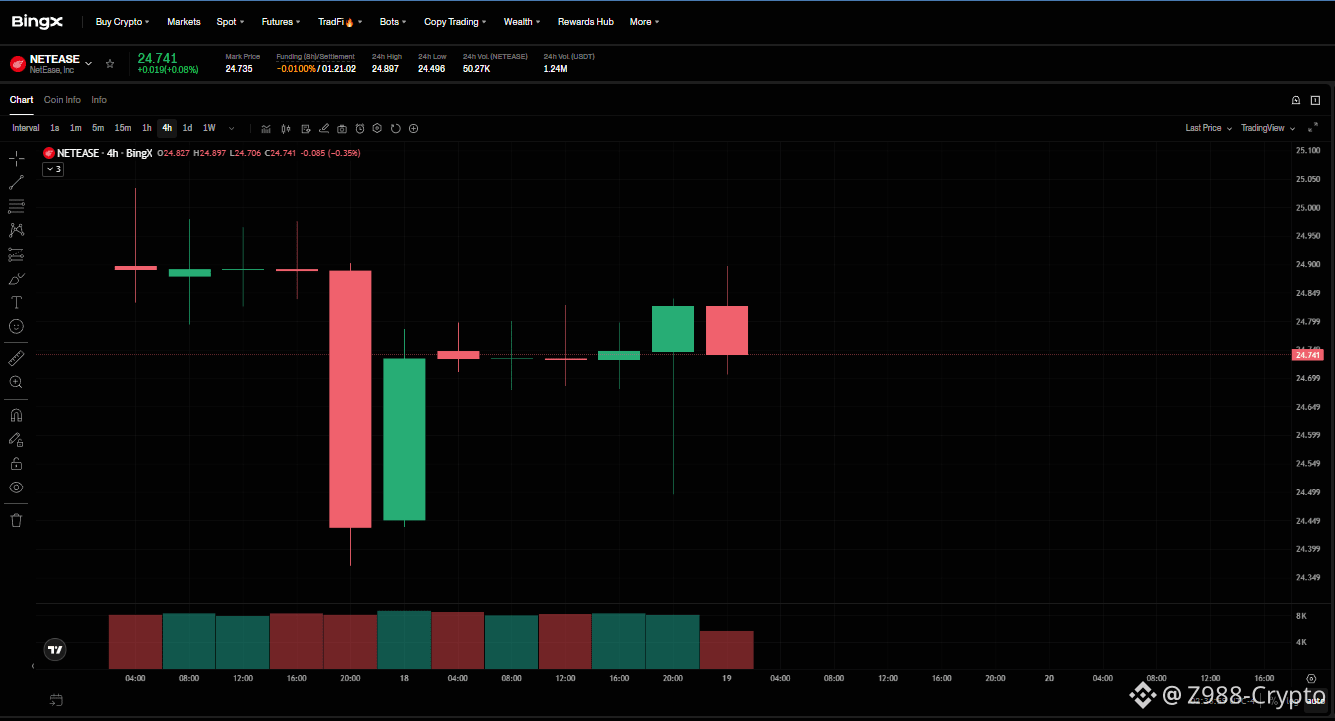Open the forecasting and measurement tools
Image resolution: width=1335 pixels, height=721 pixels.
click(x=16, y=254)
